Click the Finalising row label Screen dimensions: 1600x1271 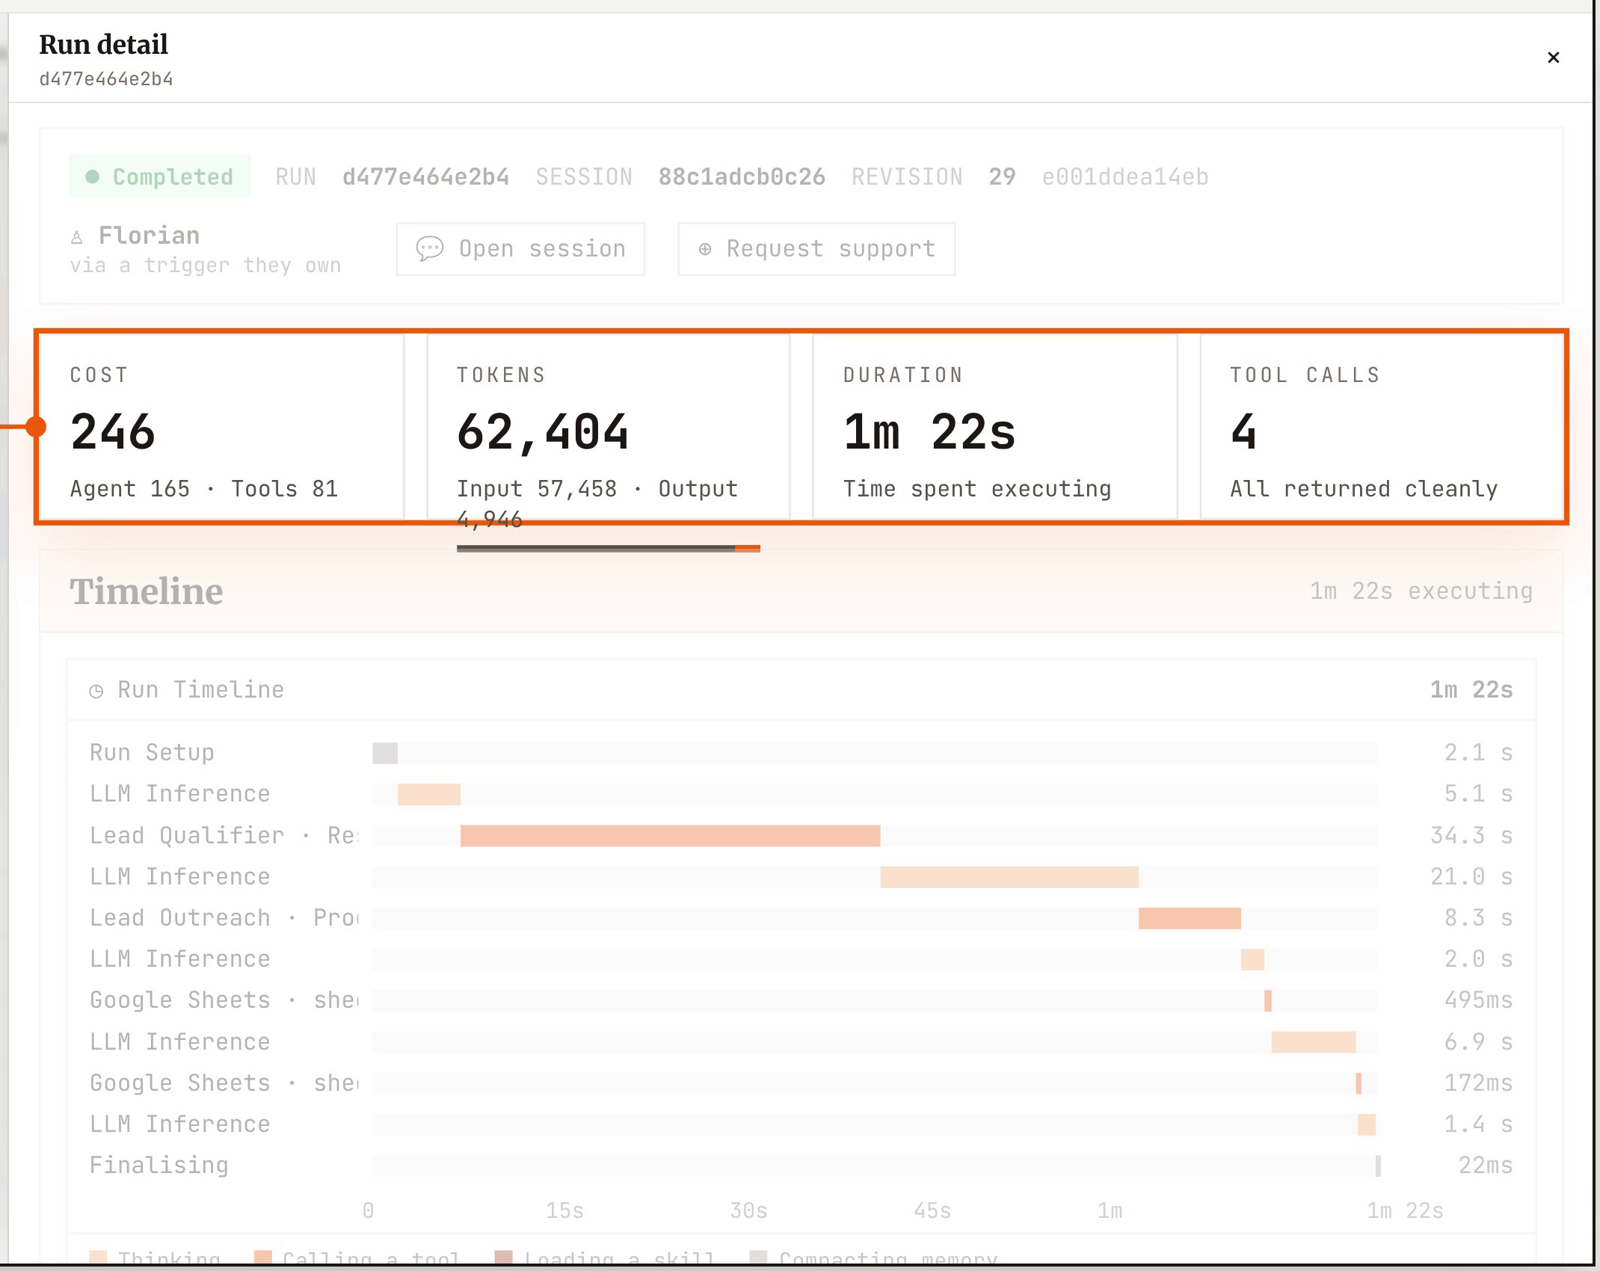click(x=159, y=1166)
